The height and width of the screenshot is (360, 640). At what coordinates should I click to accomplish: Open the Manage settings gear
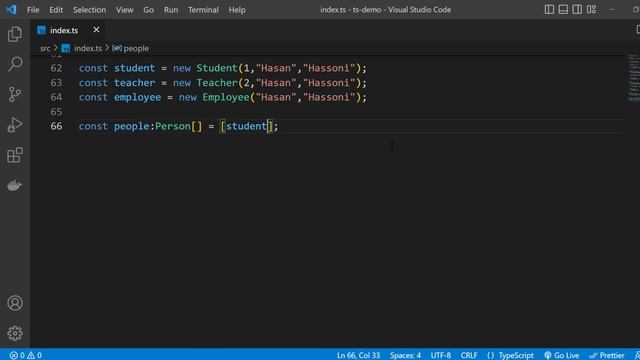[x=15, y=333]
